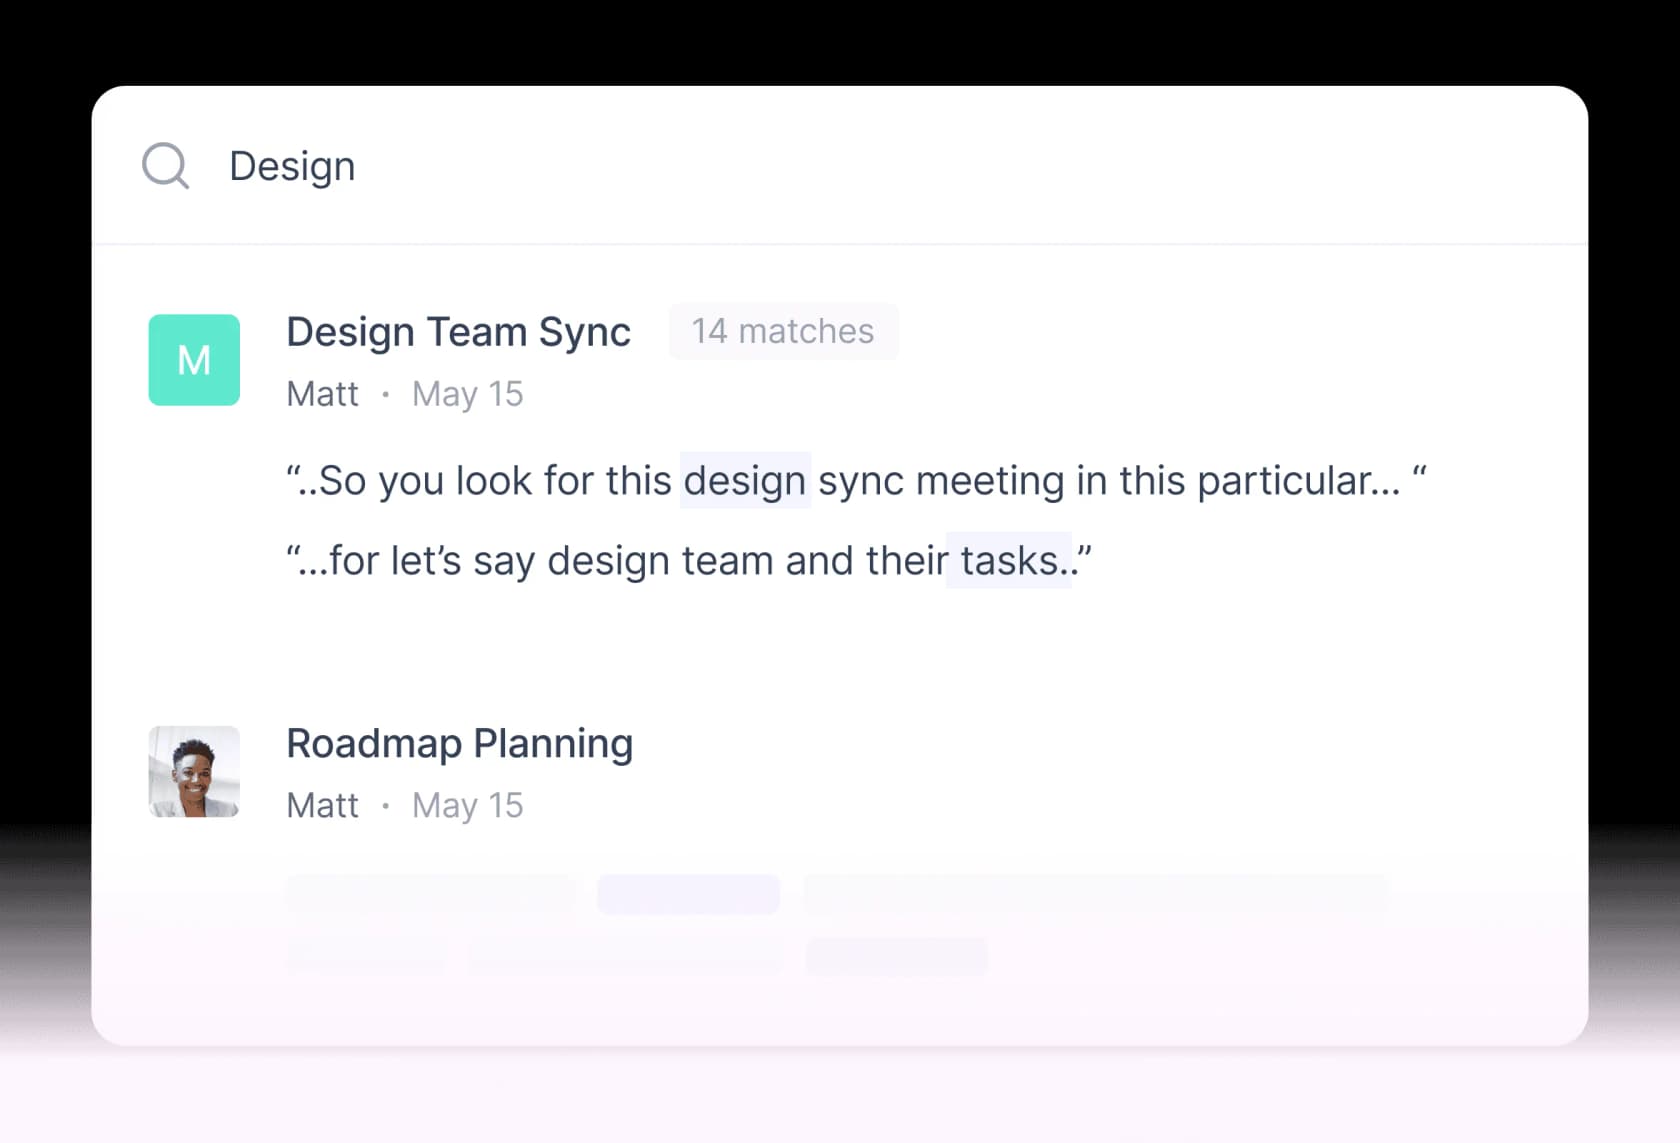This screenshot has width=1680, height=1143.
Task: Select the green M avatar icon
Action: pyautogui.click(x=194, y=360)
